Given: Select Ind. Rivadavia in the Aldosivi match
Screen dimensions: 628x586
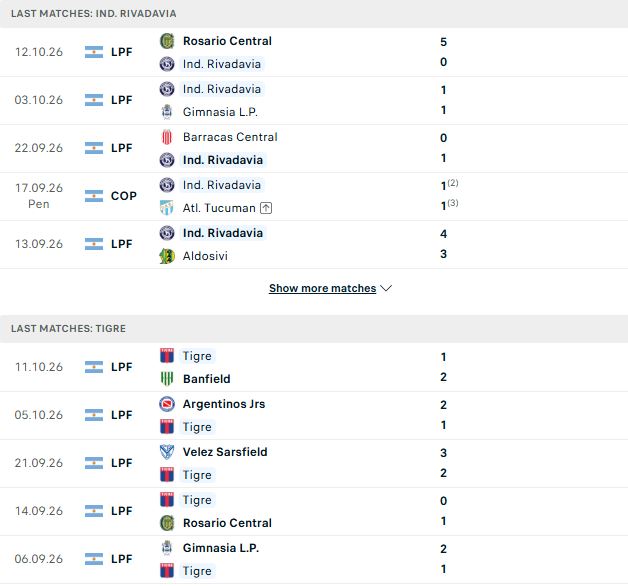Looking at the screenshot, I should click(x=223, y=233).
